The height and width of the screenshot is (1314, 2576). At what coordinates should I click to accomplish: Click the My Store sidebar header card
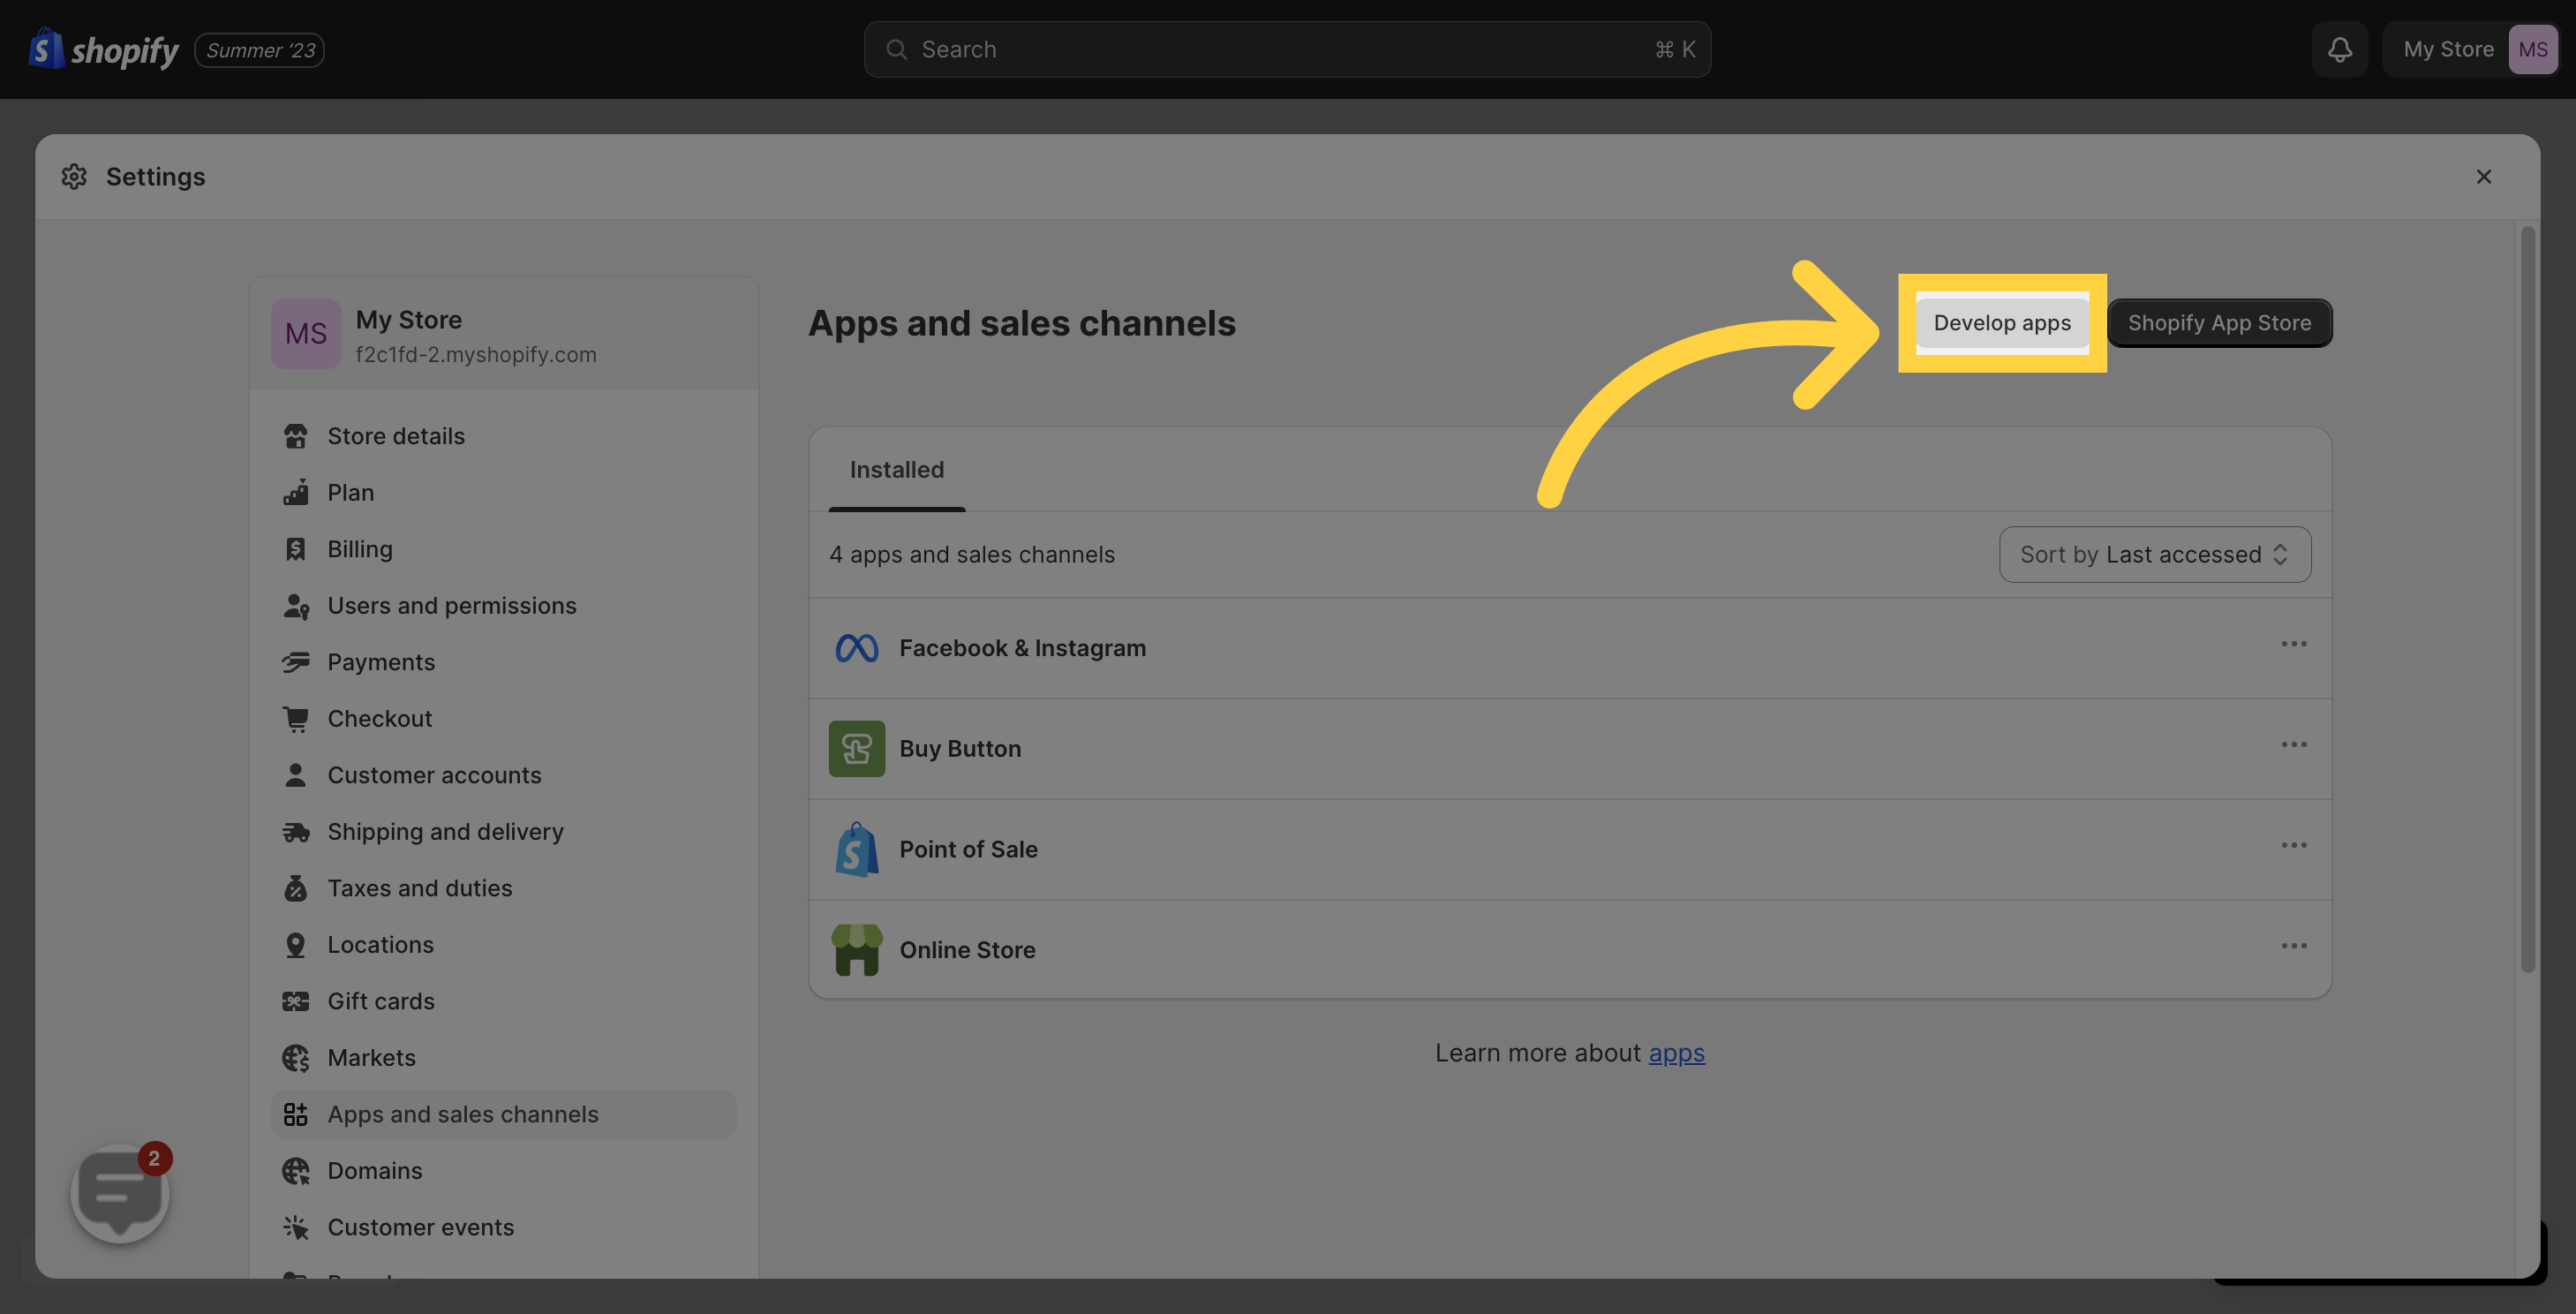click(x=503, y=334)
